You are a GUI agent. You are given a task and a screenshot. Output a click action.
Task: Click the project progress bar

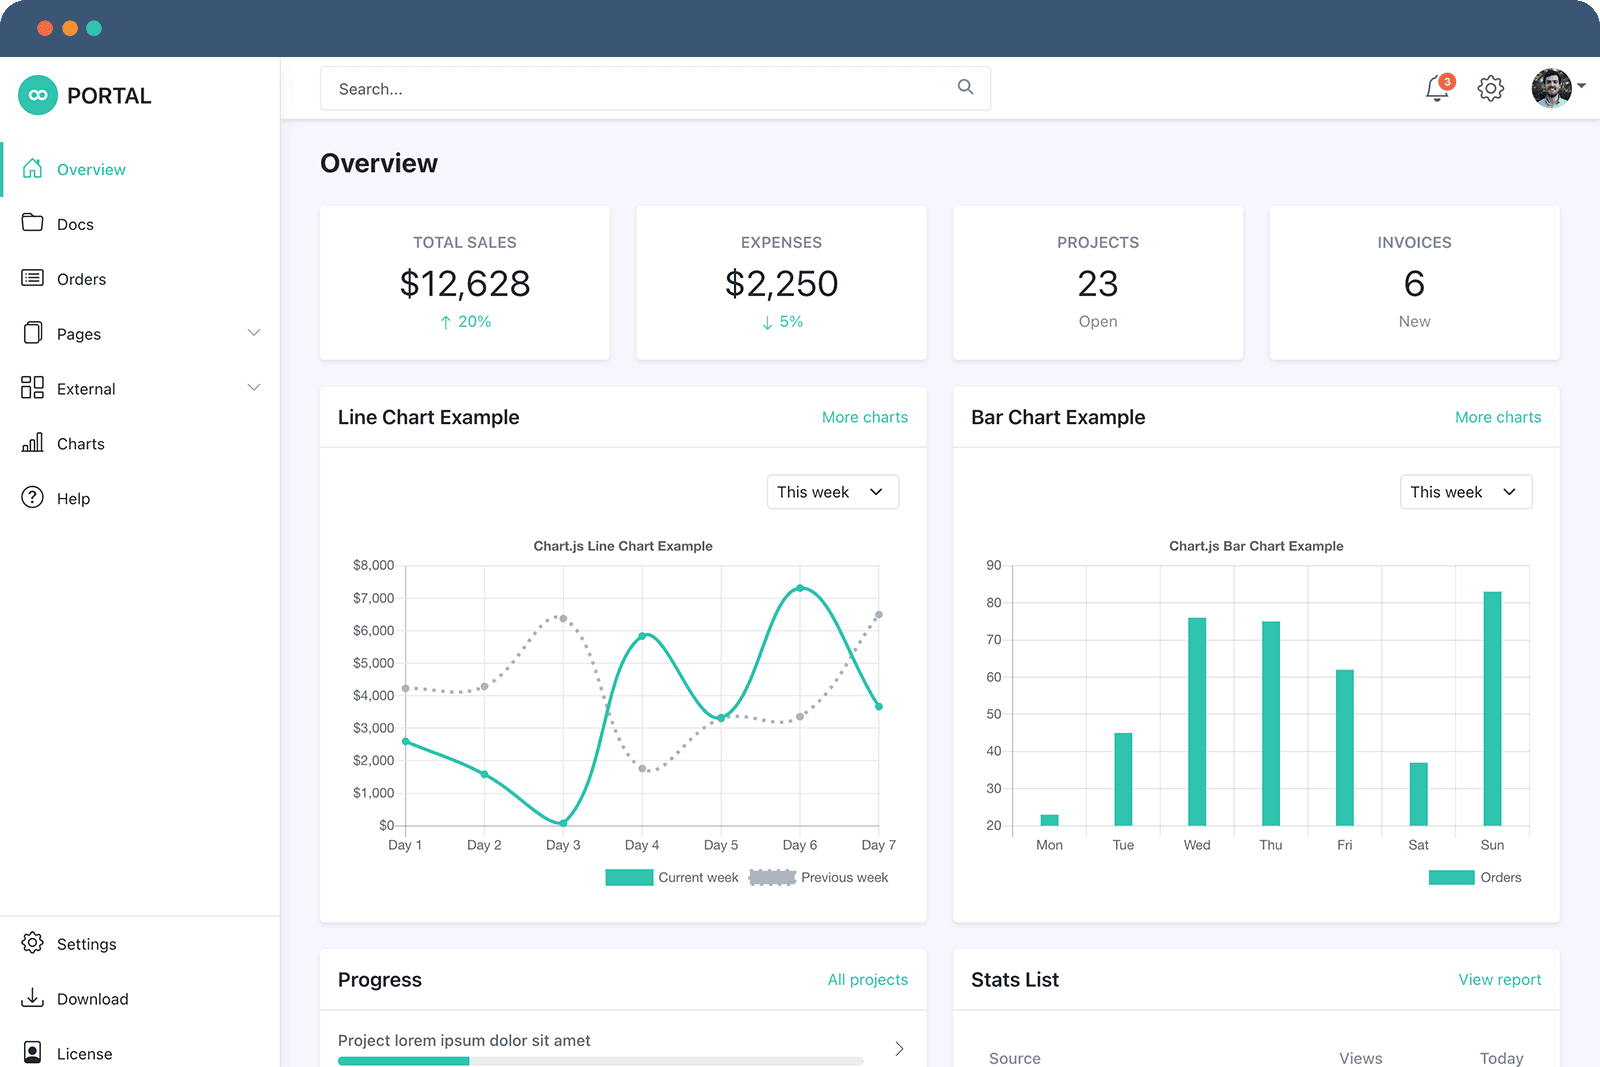[x=601, y=1061]
